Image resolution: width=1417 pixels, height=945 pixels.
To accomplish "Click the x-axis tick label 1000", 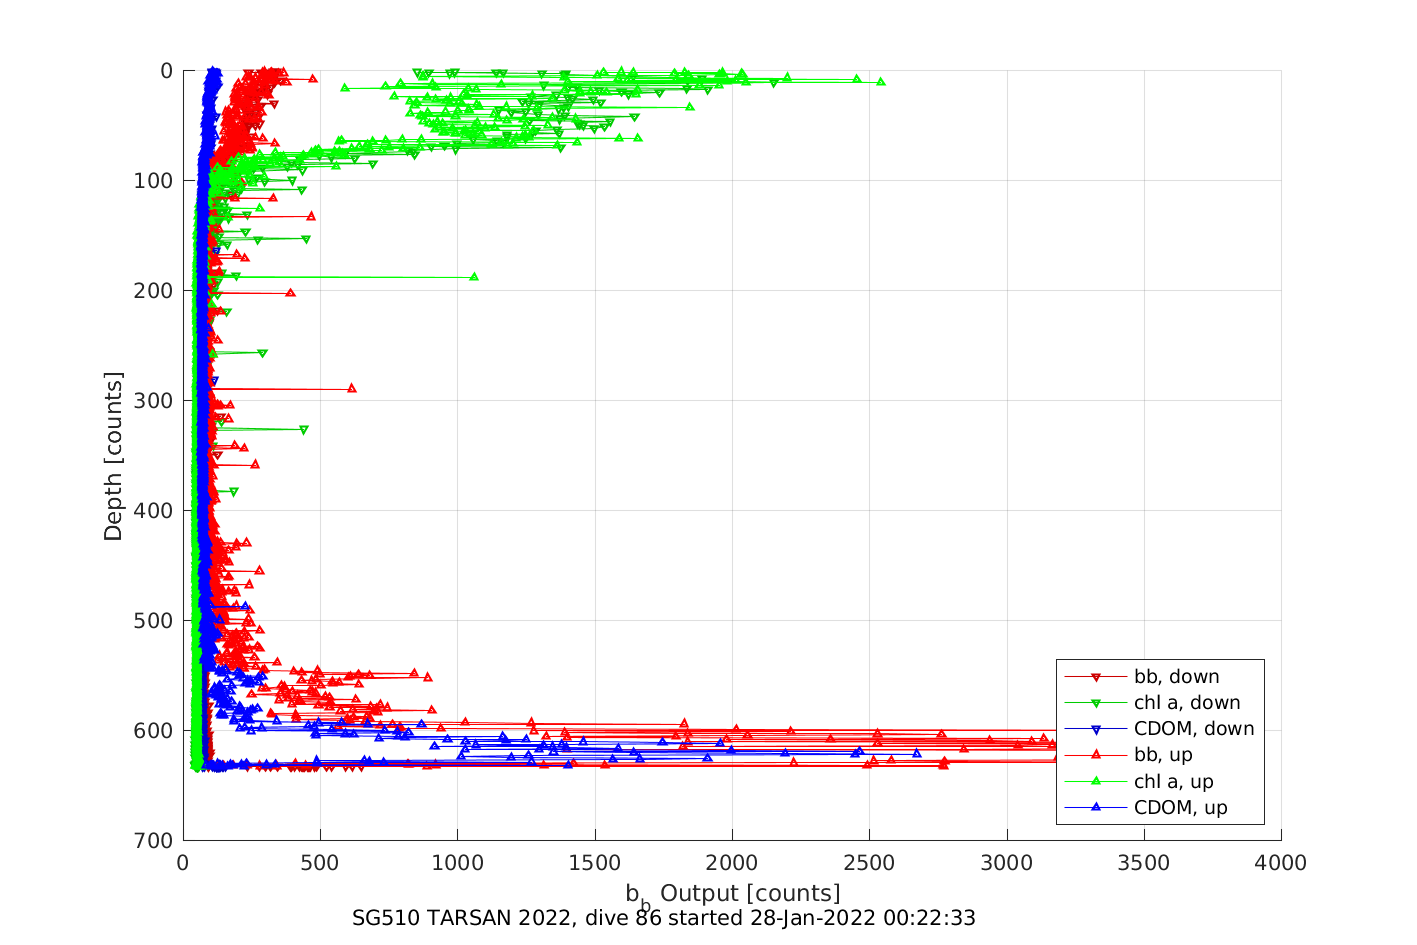I will pos(457,863).
